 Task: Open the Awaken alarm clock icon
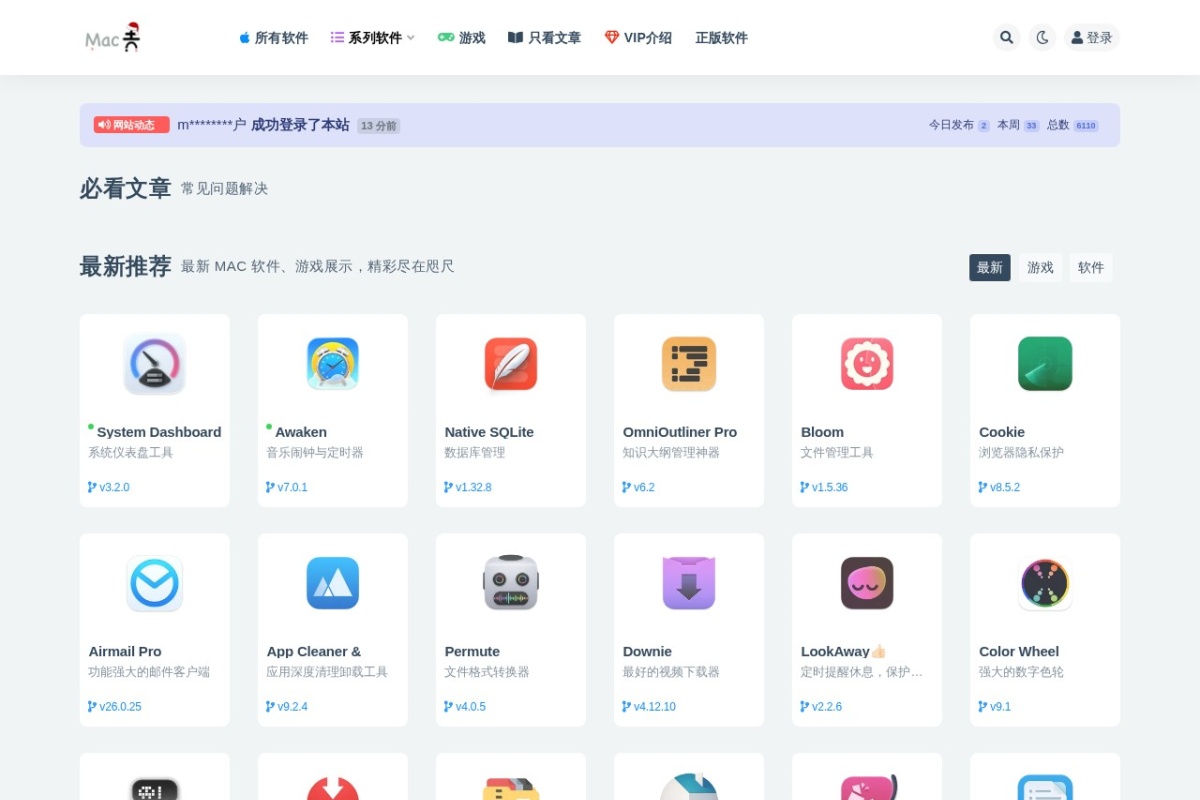click(332, 364)
